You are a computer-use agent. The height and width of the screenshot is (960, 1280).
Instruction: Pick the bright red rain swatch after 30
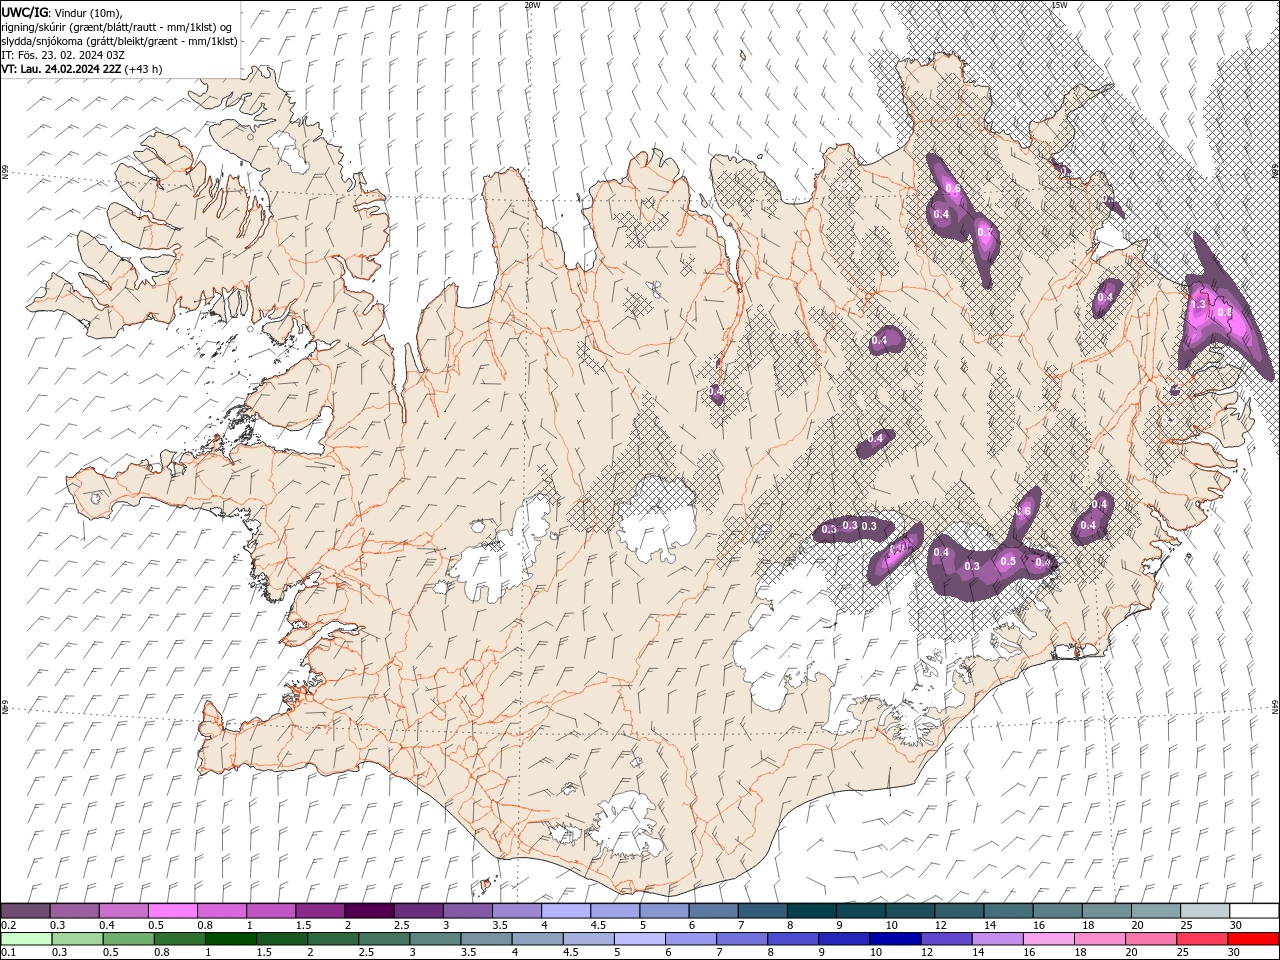tap(1253, 939)
